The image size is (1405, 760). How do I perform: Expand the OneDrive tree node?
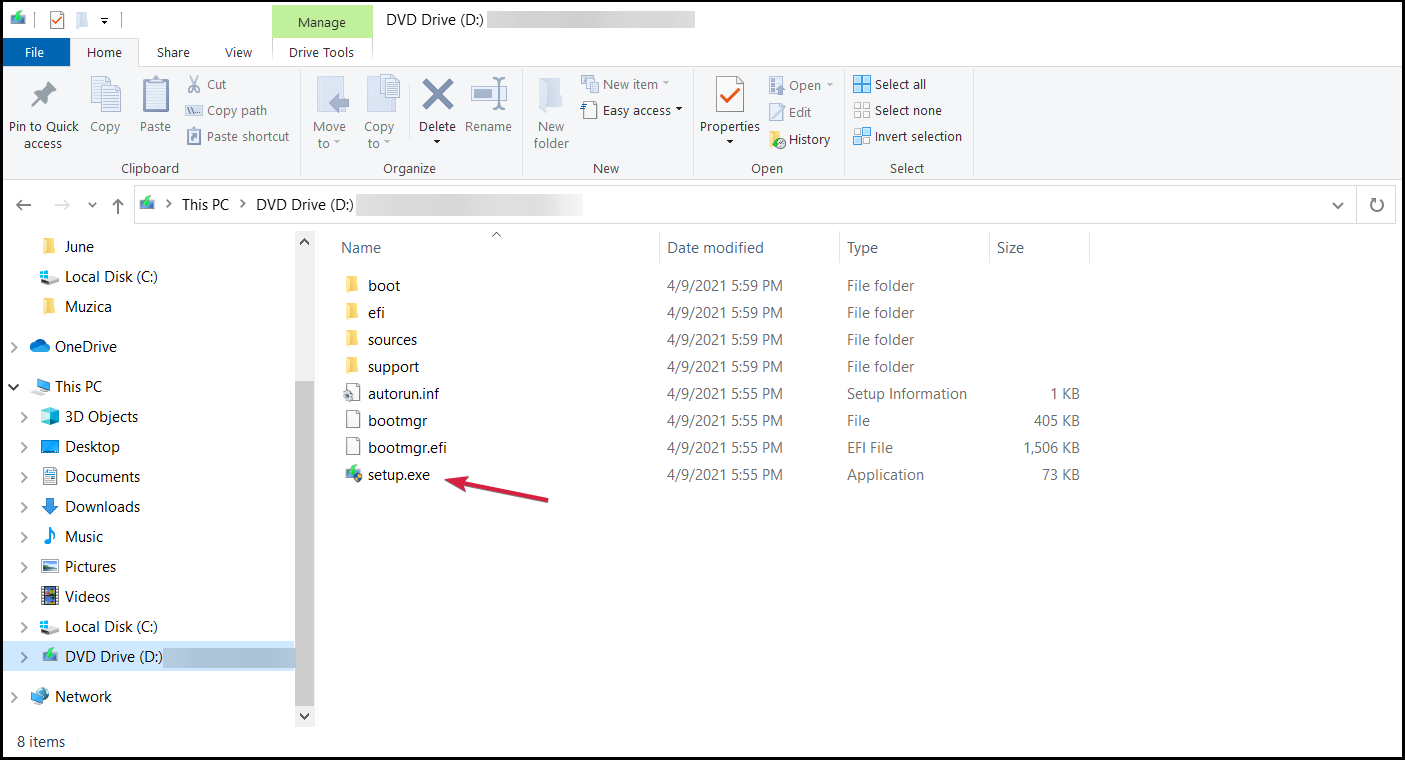14,347
